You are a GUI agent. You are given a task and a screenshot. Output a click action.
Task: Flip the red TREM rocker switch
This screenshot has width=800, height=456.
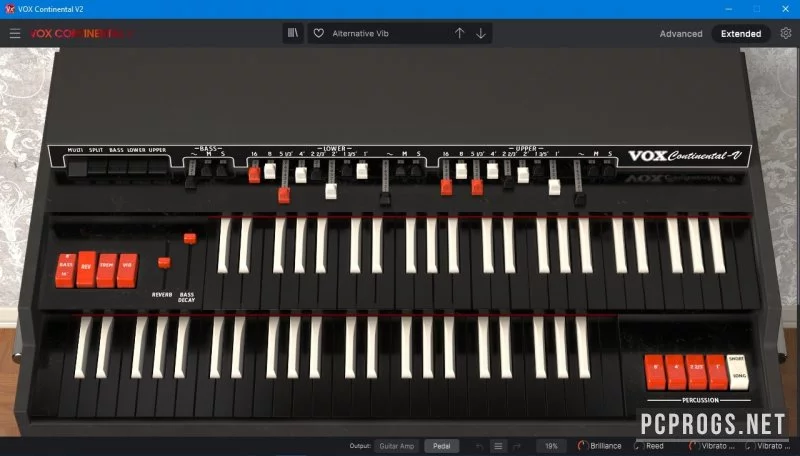[107, 270]
